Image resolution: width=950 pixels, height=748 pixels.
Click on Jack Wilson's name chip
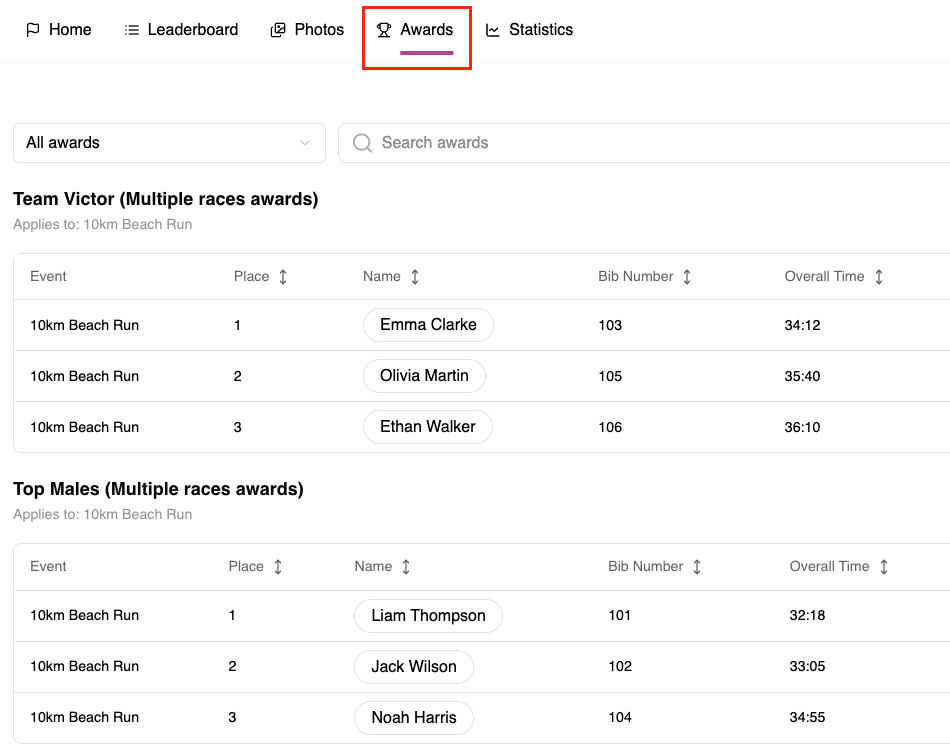click(414, 667)
